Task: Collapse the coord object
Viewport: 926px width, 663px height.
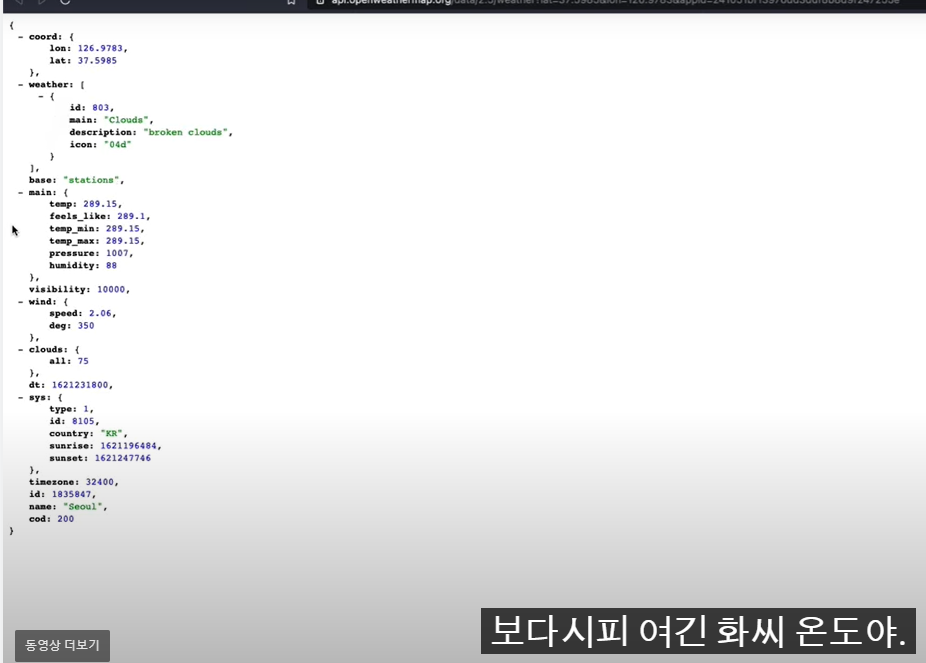Action: click(x=21, y=37)
